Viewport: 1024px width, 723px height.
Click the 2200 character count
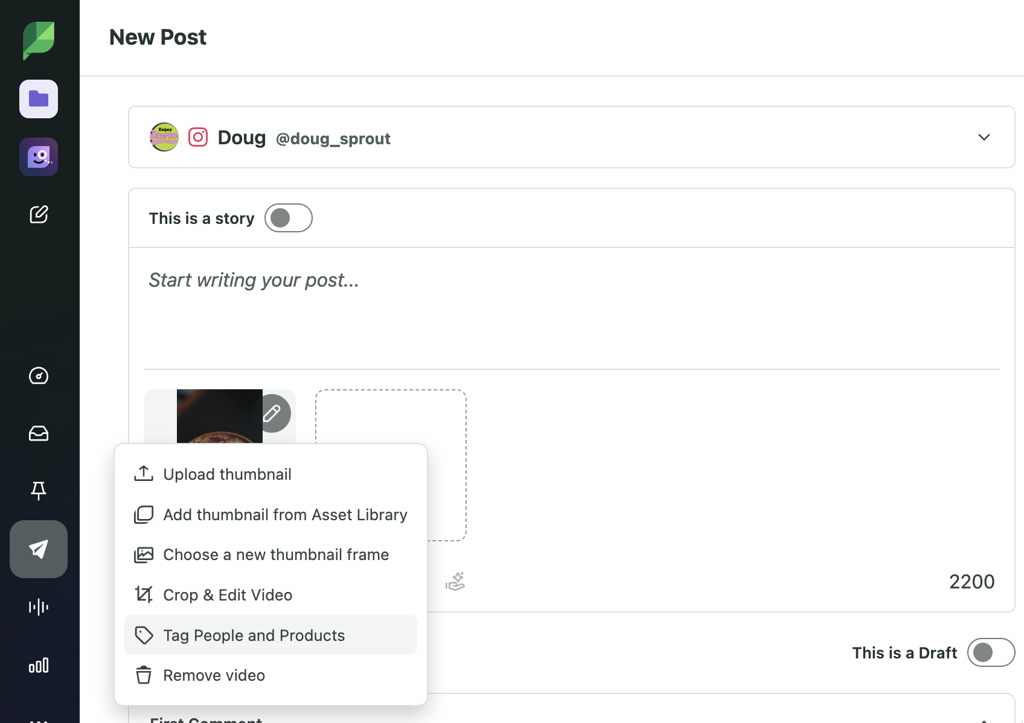972,581
